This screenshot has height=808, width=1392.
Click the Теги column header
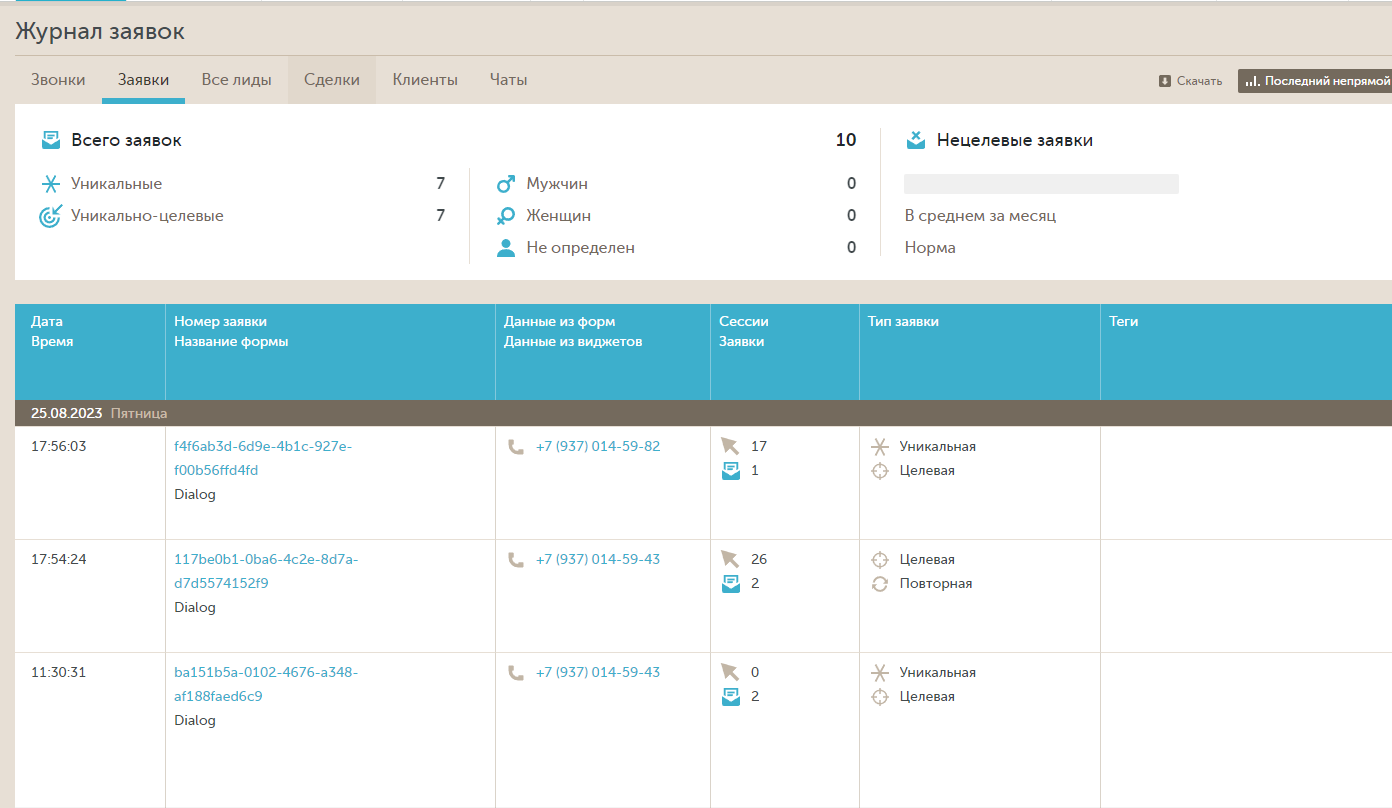(x=1246, y=352)
